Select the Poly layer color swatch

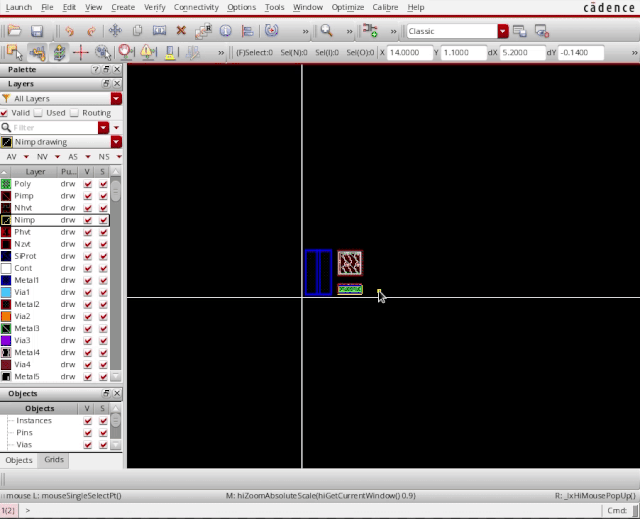(x=6, y=184)
